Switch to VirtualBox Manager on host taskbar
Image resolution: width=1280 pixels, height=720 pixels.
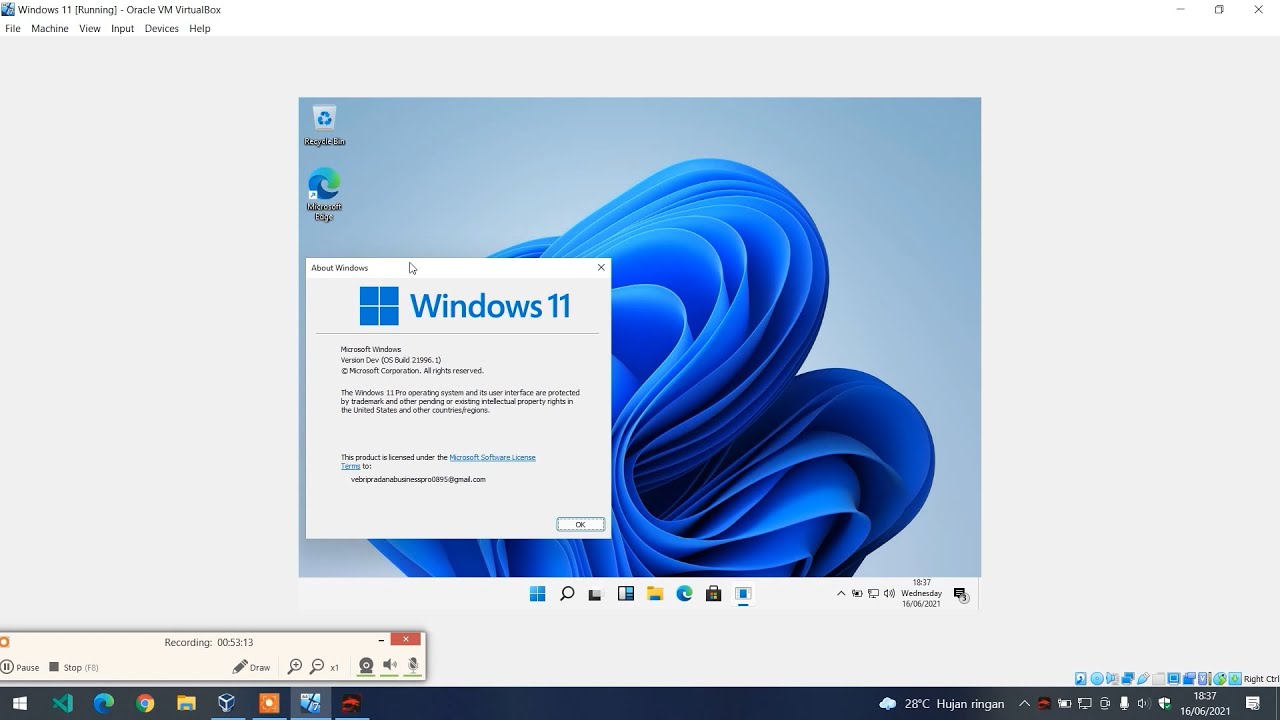tap(227, 703)
